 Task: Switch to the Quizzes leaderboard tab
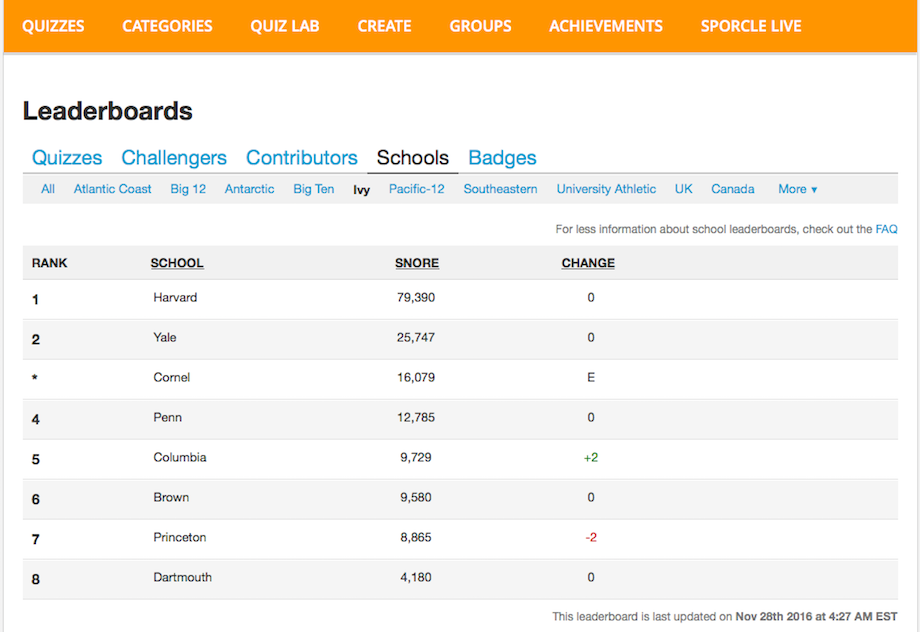pos(66,157)
